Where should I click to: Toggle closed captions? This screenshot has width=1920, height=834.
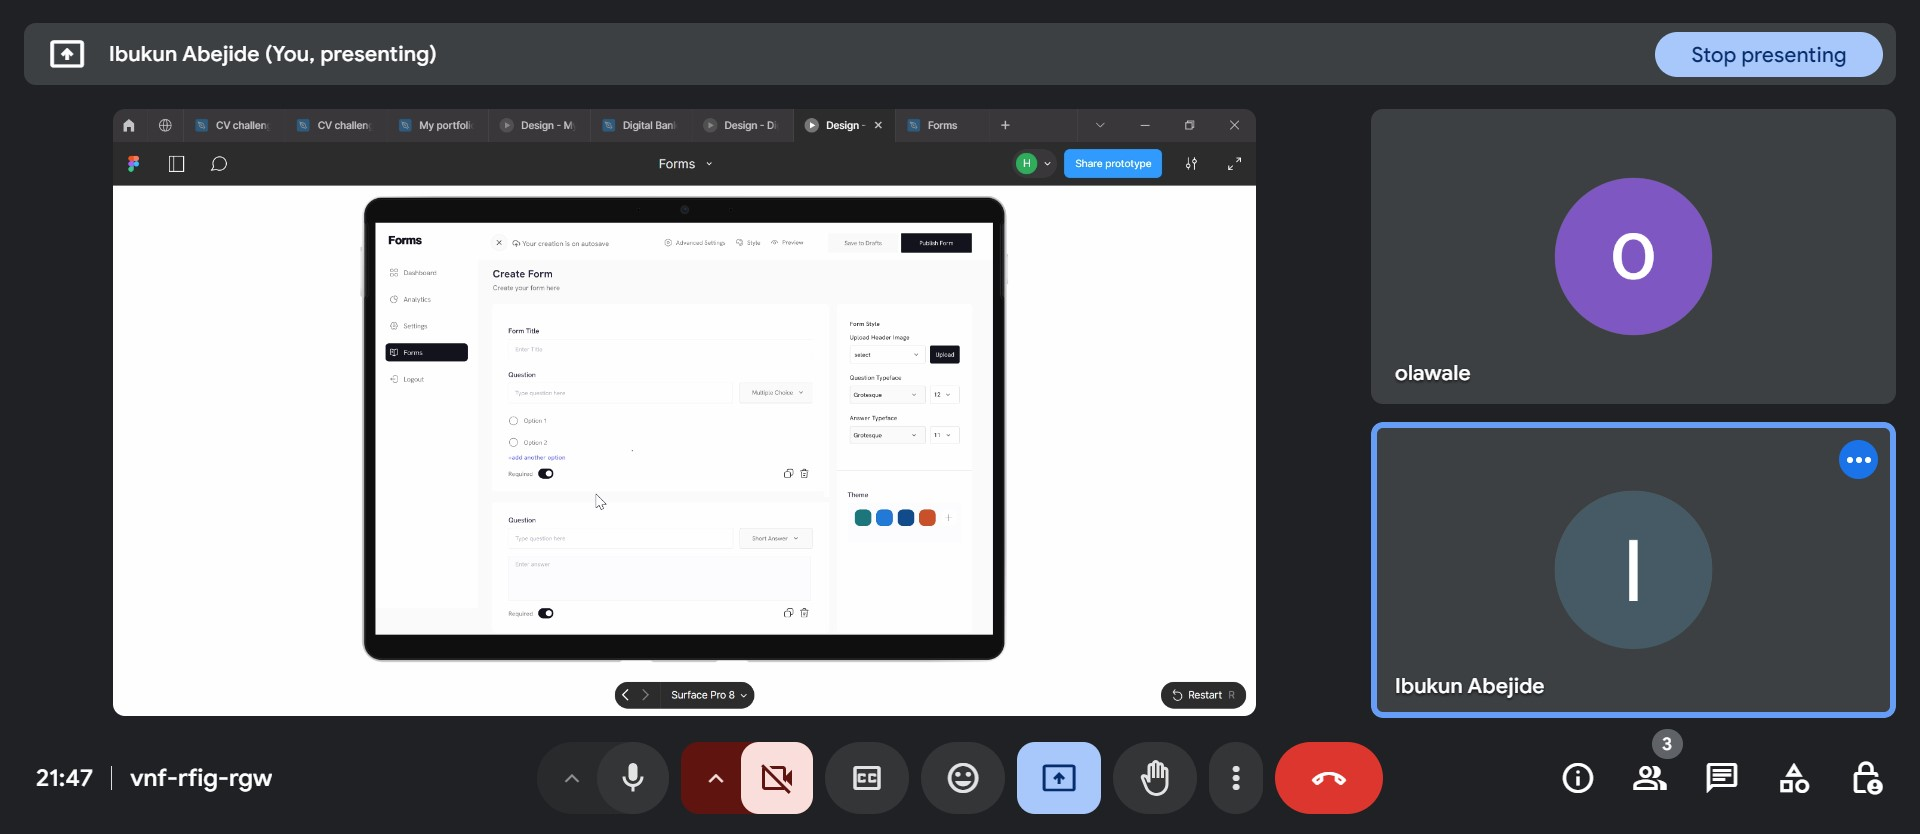[x=866, y=778]
